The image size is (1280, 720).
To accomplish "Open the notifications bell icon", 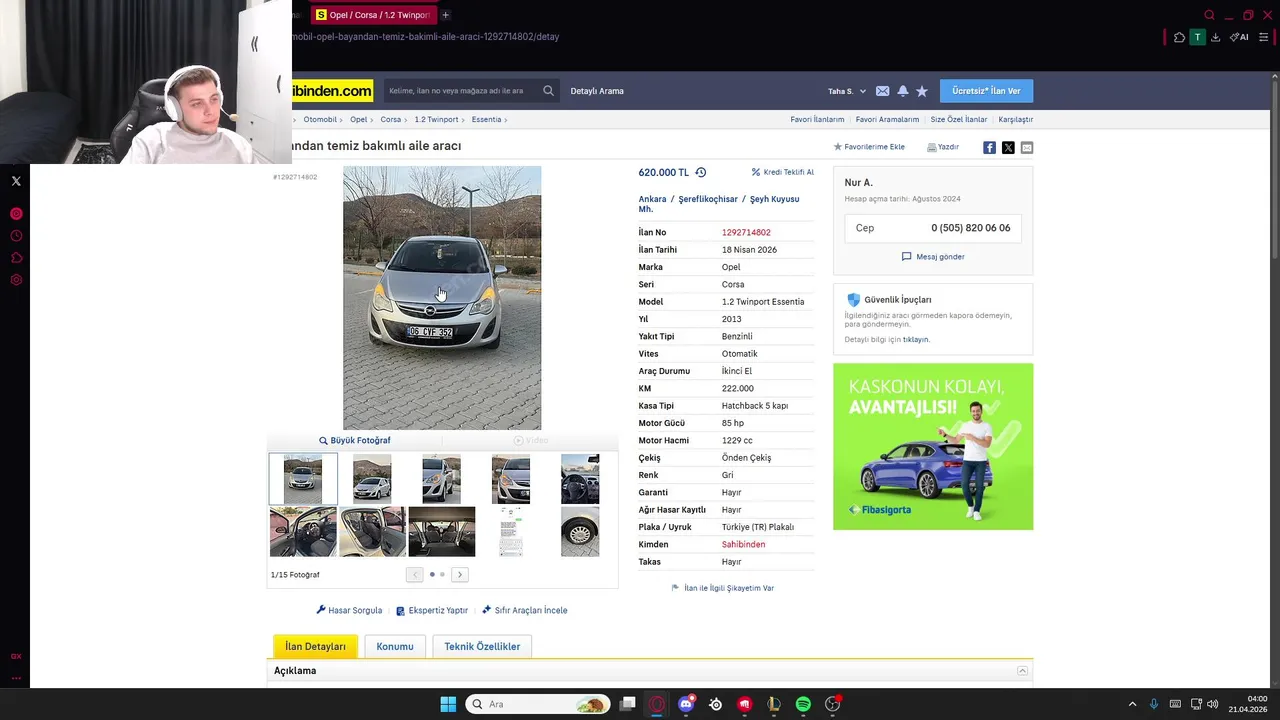I will pyautogui.click(x=903, y=91).
